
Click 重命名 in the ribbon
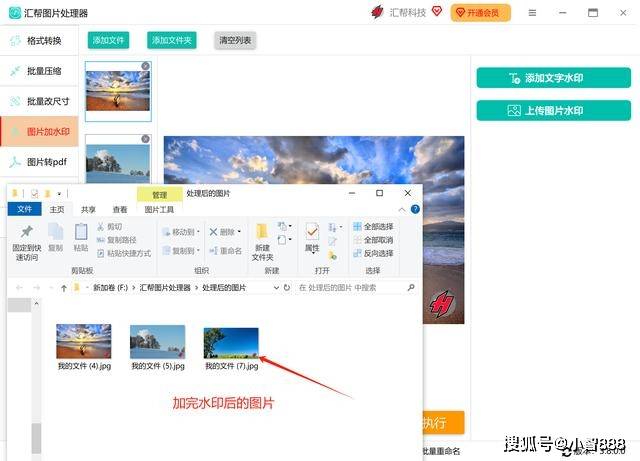click(225, 250)
